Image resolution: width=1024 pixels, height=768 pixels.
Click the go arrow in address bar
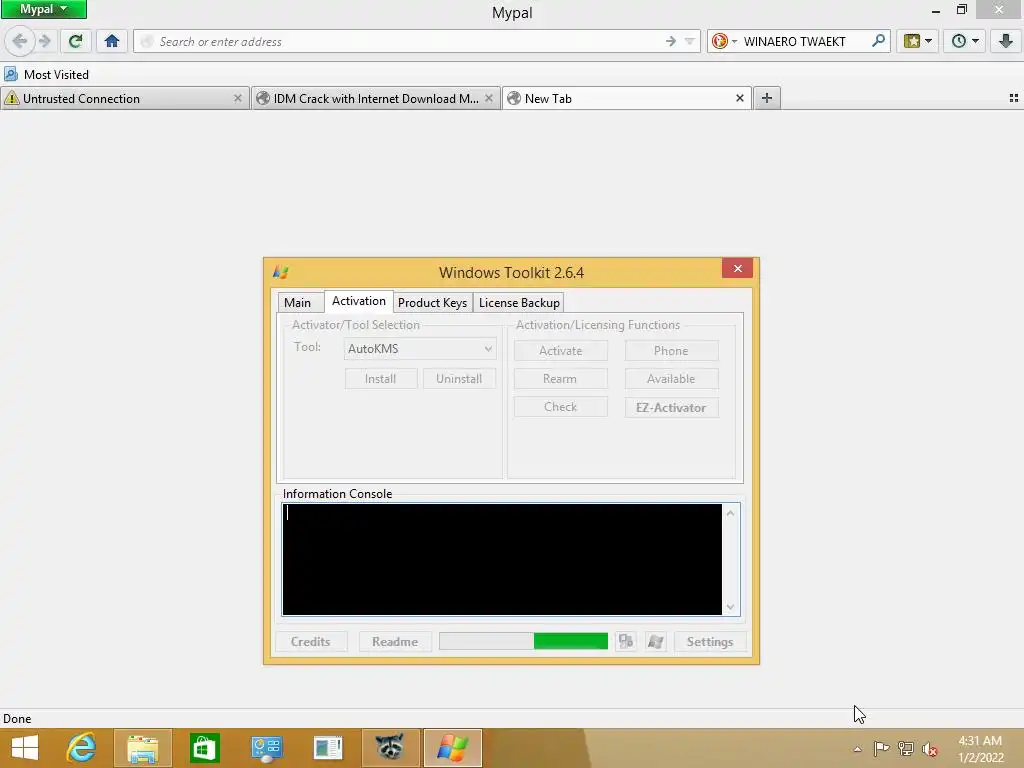(671, 41)
